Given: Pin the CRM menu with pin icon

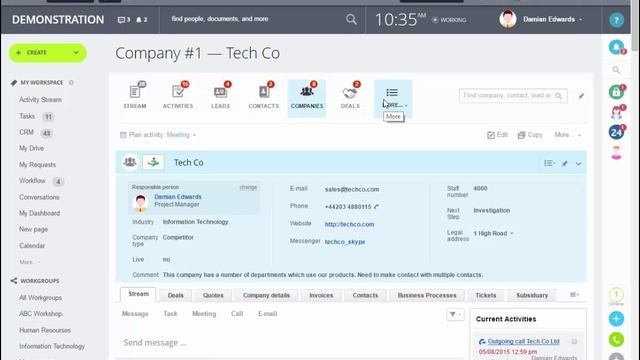Looking at the screenshot, I should tap(581, 96).
